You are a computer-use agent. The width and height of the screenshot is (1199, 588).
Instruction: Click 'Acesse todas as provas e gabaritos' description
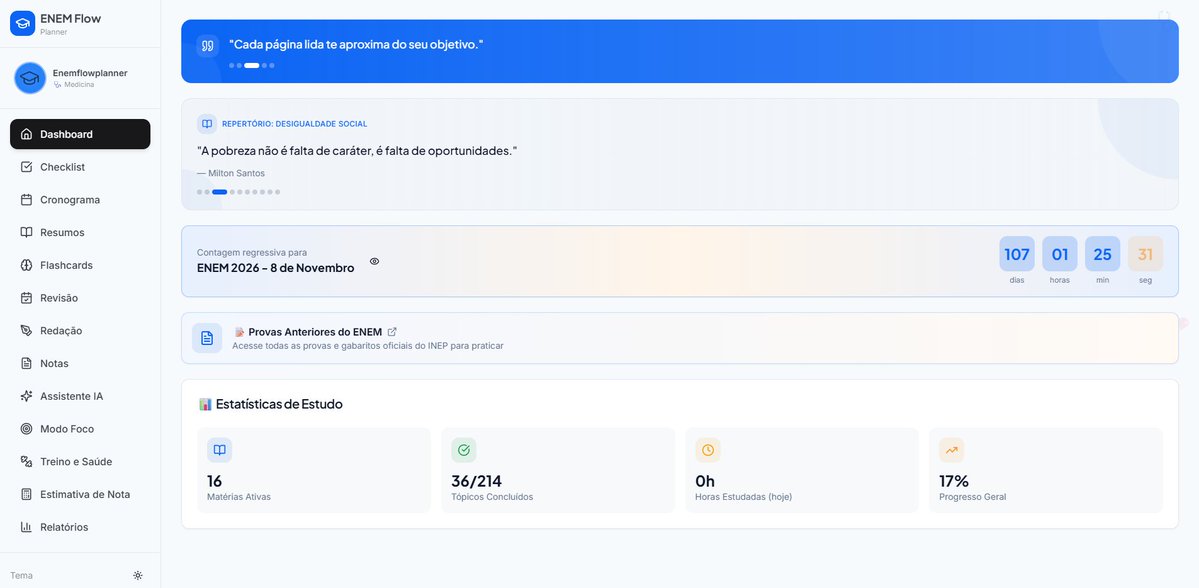(x=368, y=346)
